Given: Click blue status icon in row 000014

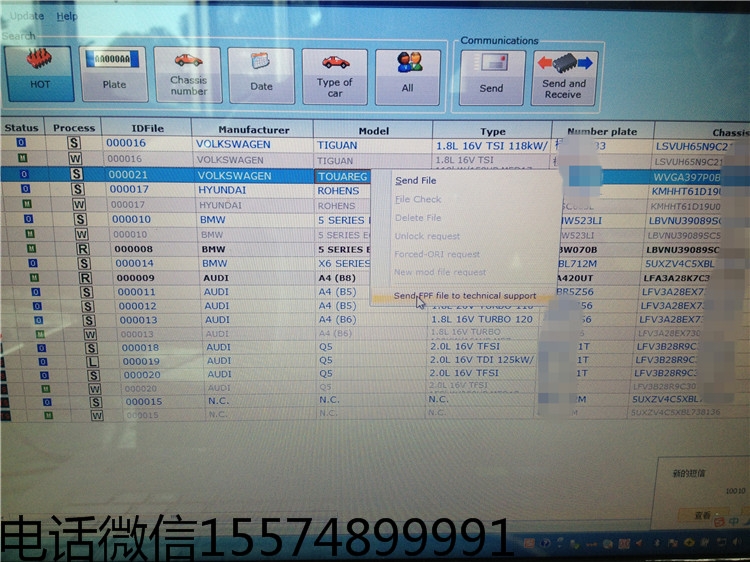Looking at the screenshot, I should coord(33,263).
